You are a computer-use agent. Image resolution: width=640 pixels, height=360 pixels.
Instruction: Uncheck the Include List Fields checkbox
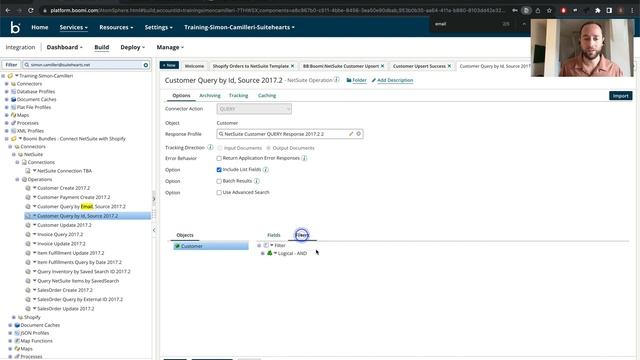219,169
